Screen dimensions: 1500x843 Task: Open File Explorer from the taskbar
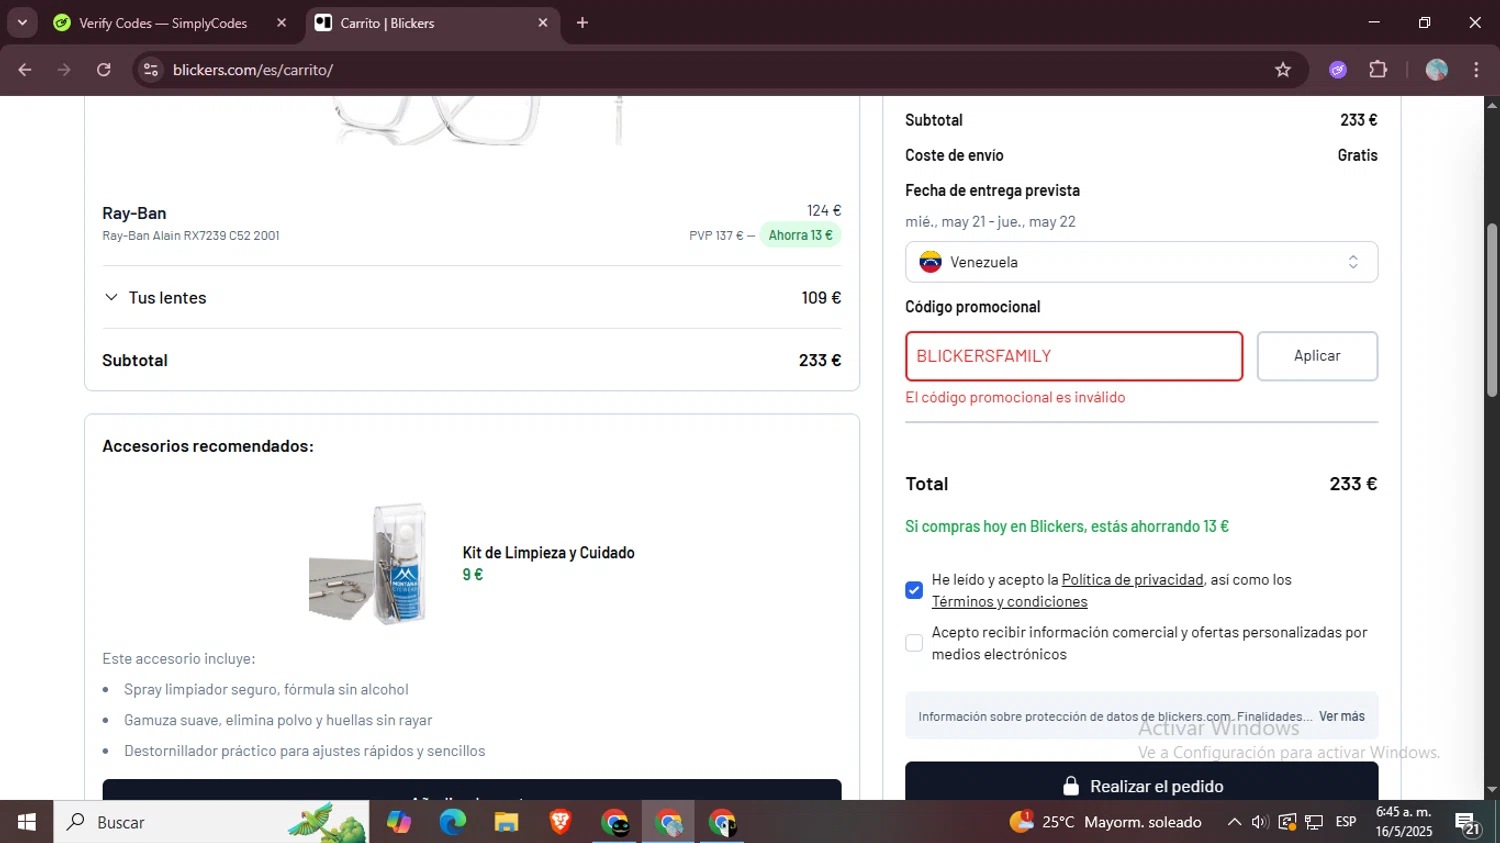506,822
